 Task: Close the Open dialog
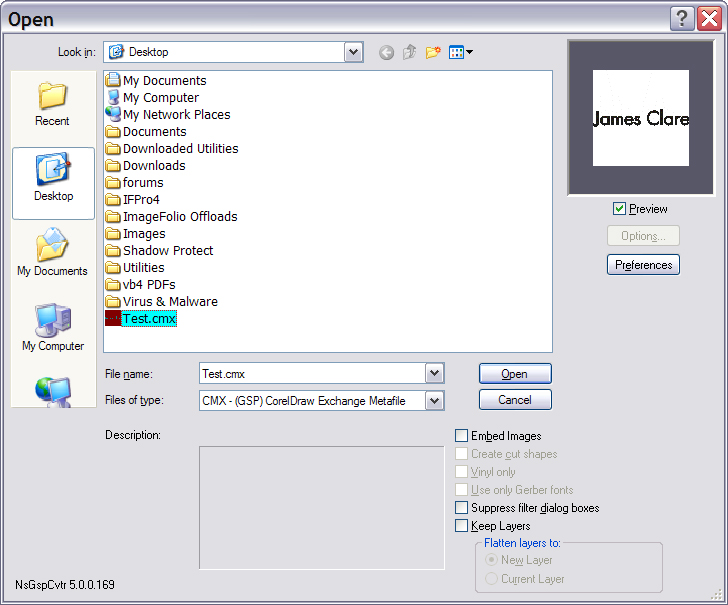709,19
